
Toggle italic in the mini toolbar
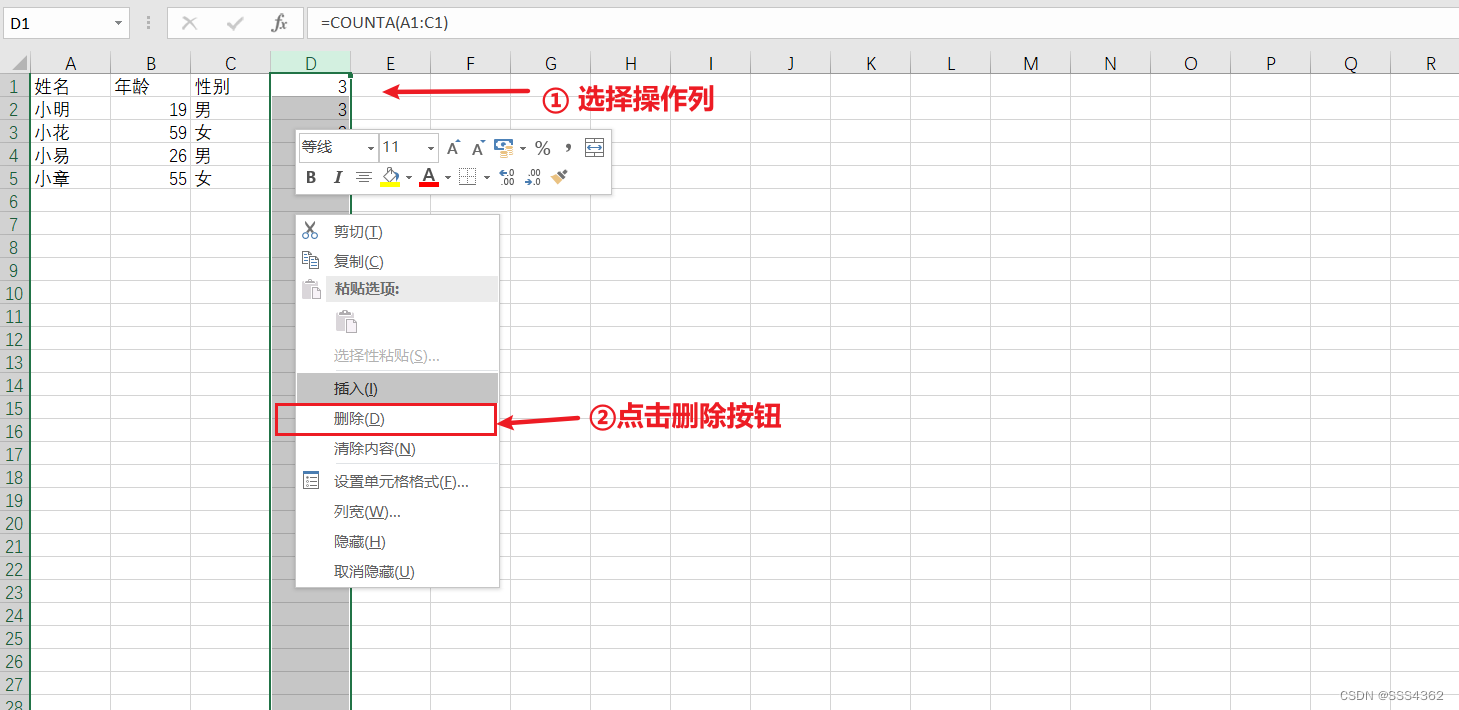(337, 177)
